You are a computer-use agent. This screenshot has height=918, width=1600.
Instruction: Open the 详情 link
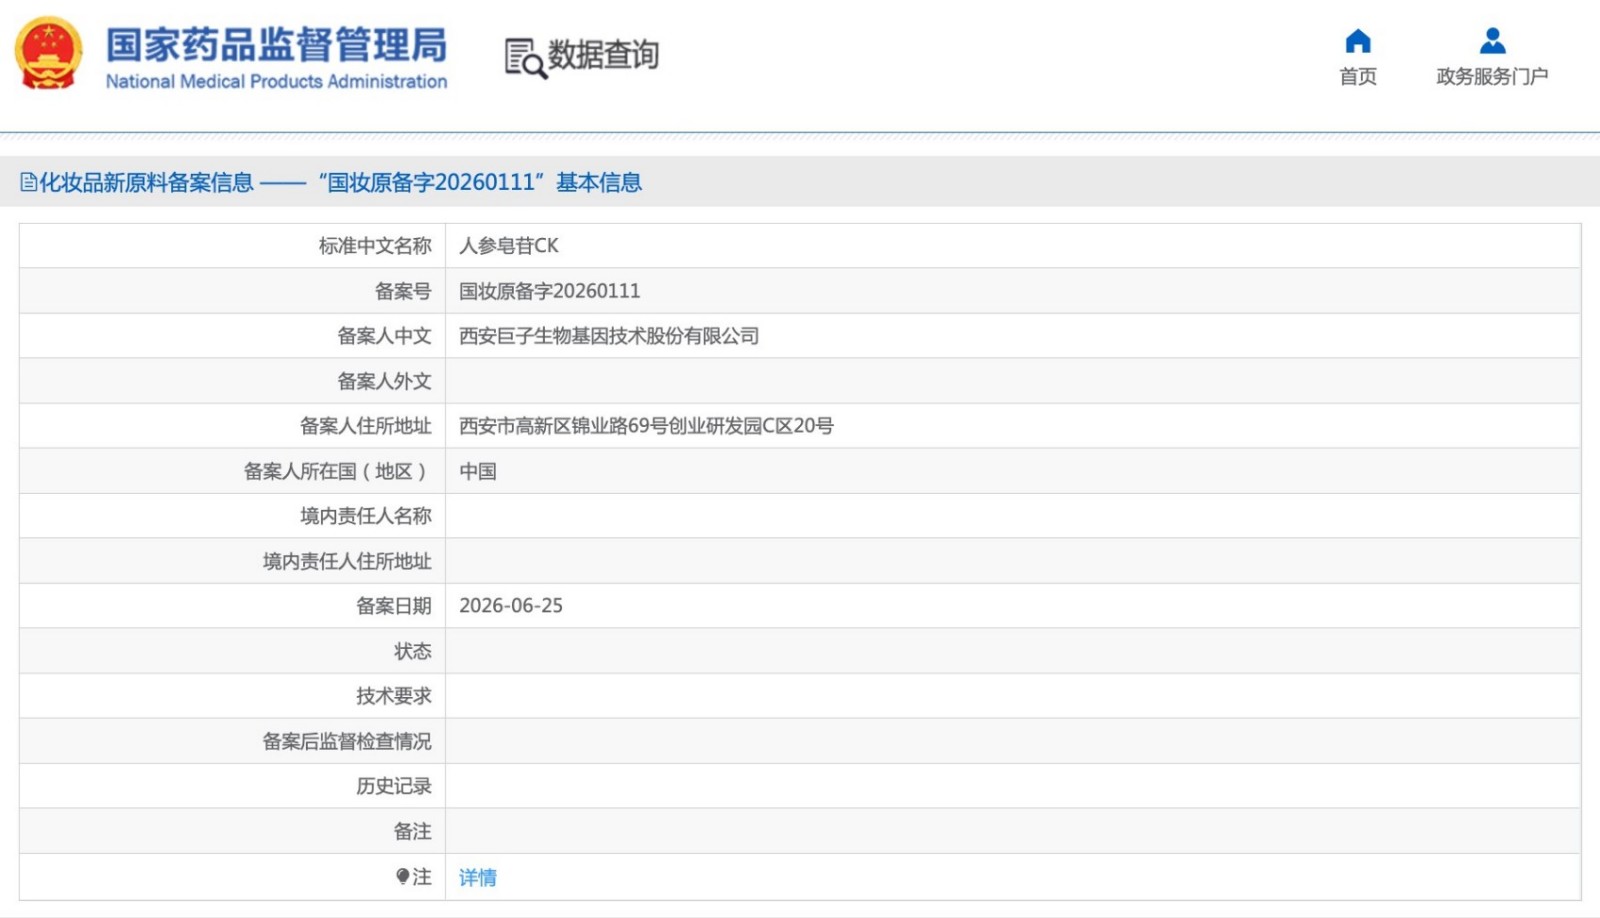(x=477, y=877)
